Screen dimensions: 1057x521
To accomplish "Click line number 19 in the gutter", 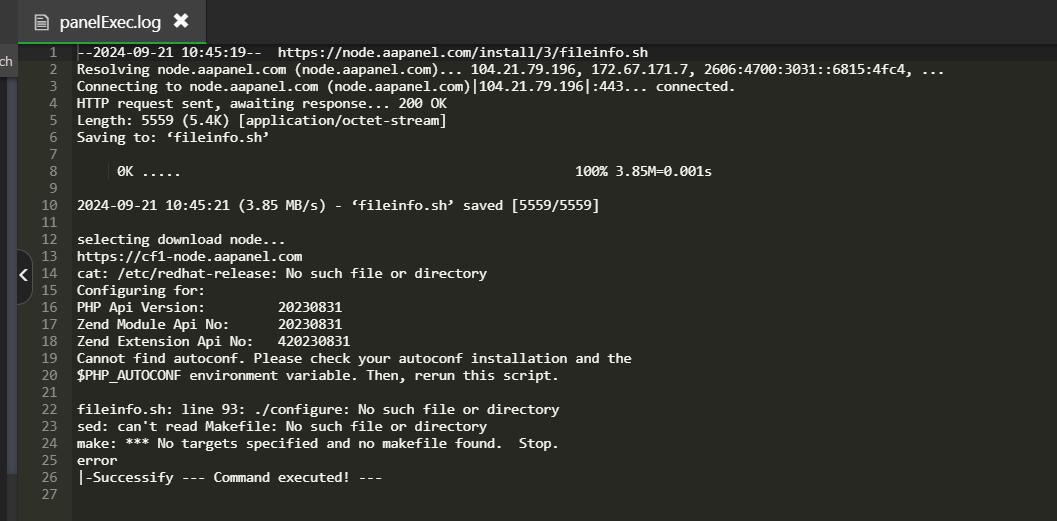I will [x=49, y=358].
